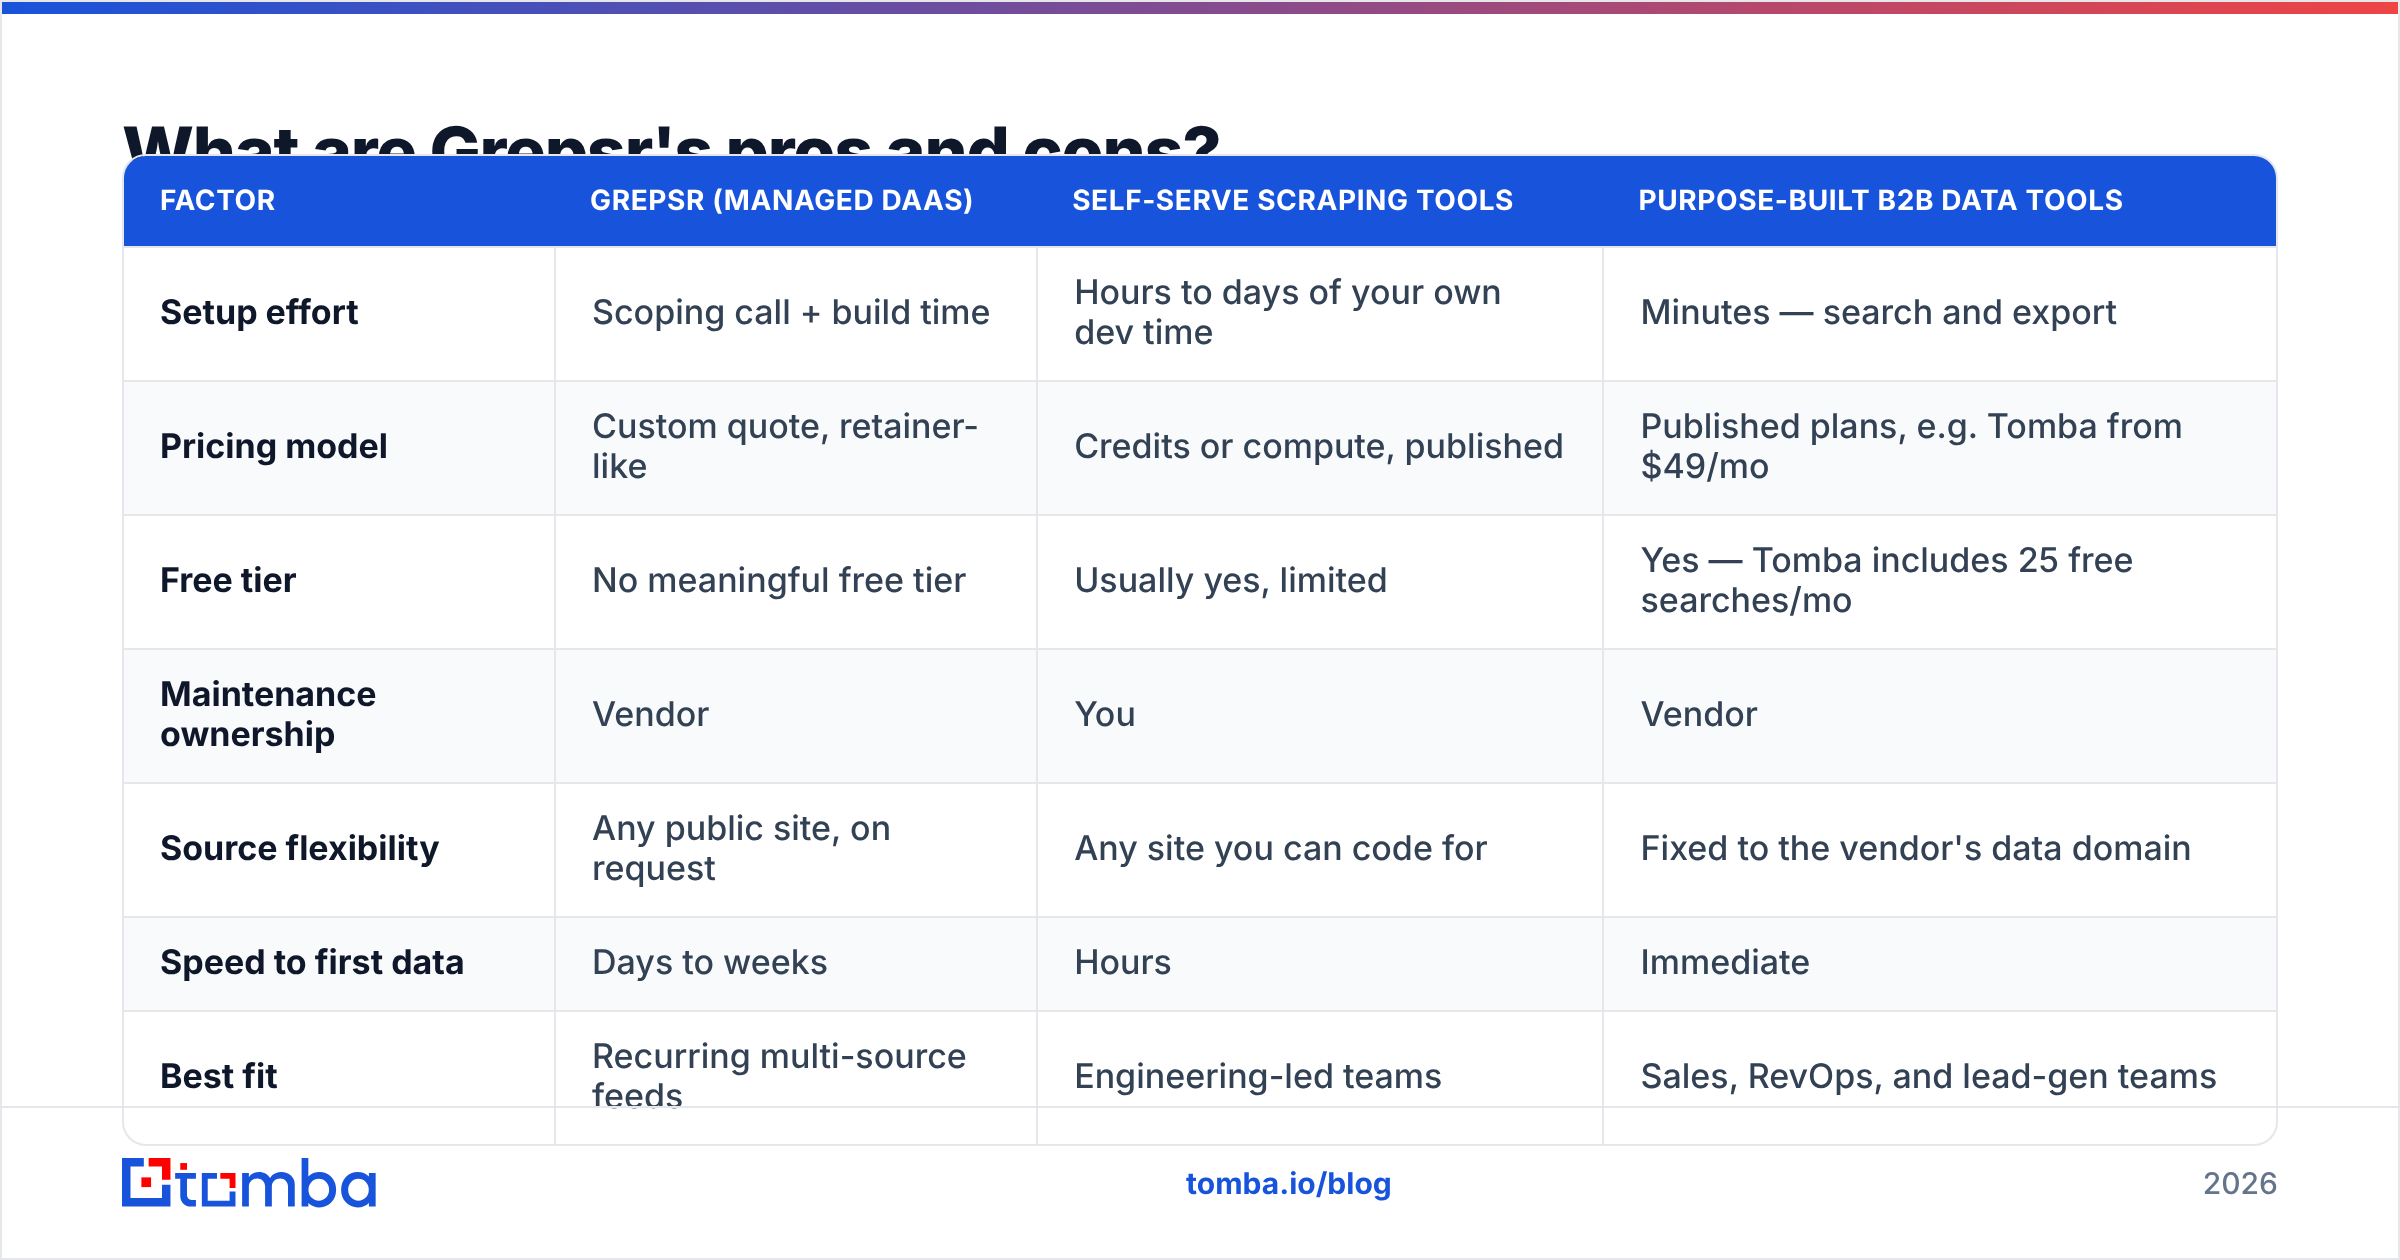Click 'Any site you can code for'
The width and height of the screenshot is (2400, 1260).
tap(1280, 848)
